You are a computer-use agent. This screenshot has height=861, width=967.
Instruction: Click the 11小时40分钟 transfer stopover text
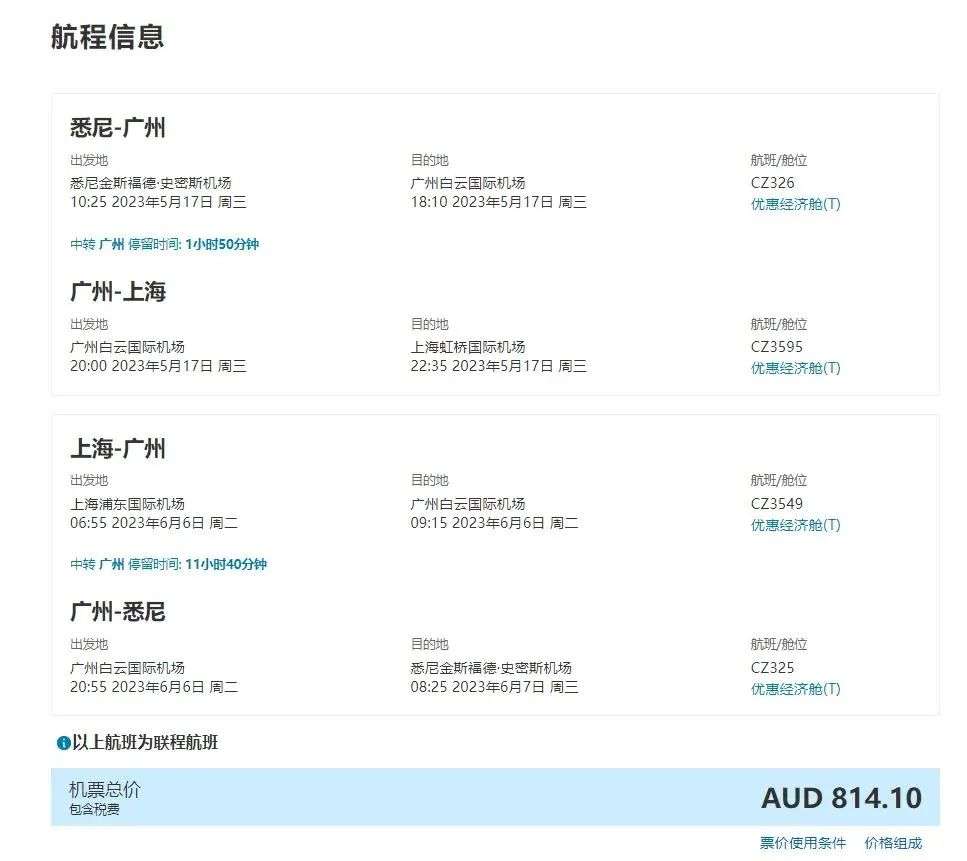coord(225,564)
